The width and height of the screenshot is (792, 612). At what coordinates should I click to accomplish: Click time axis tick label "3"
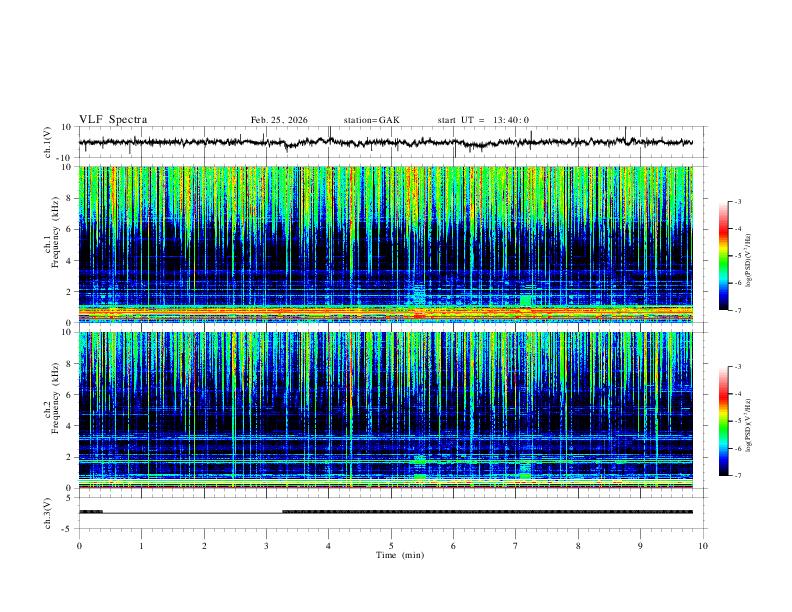266,546
